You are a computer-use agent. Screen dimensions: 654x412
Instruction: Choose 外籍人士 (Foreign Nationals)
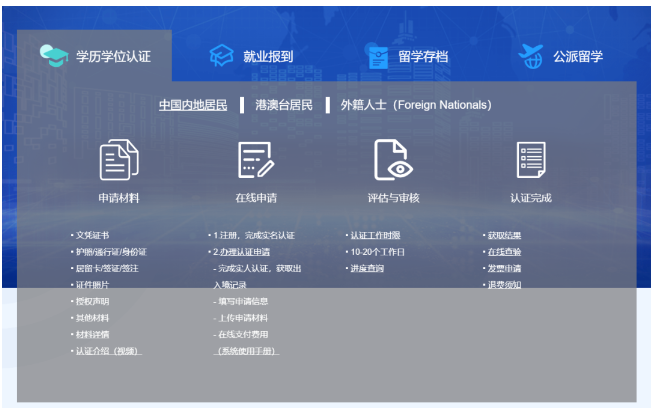pos(416,105)
